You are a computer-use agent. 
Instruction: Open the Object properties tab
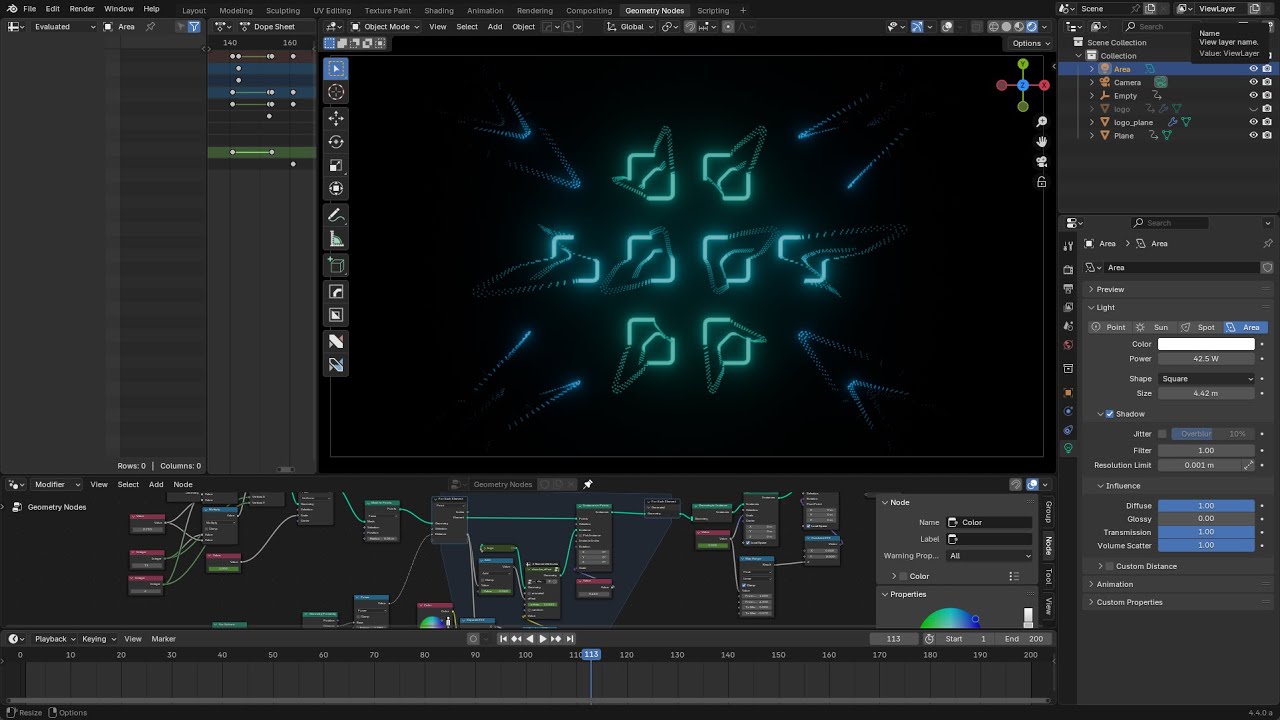pyautogui.click(x=1068, y=392)
